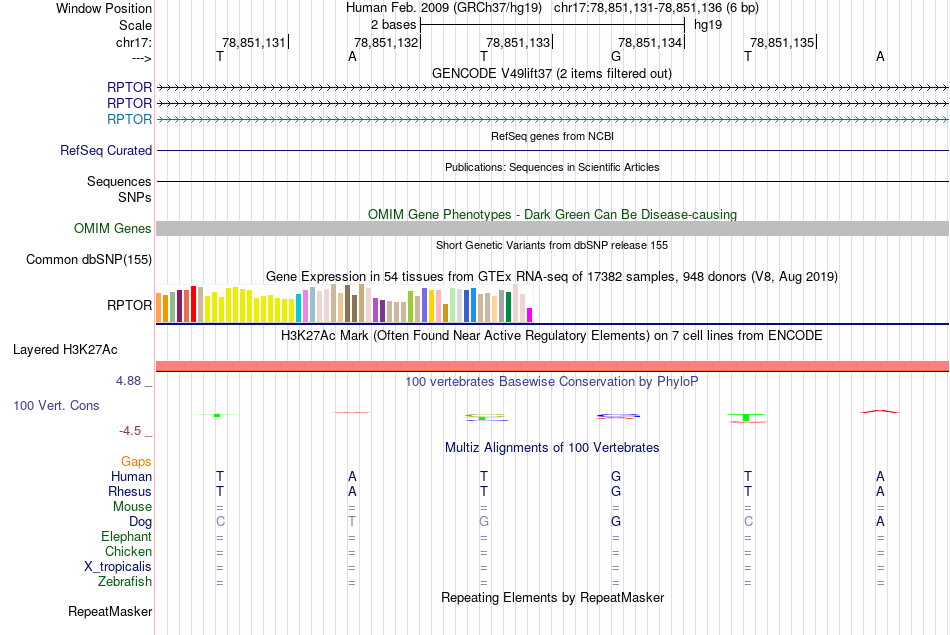
Task: Click the RepeatMasker track label
Action: [110, 611]
